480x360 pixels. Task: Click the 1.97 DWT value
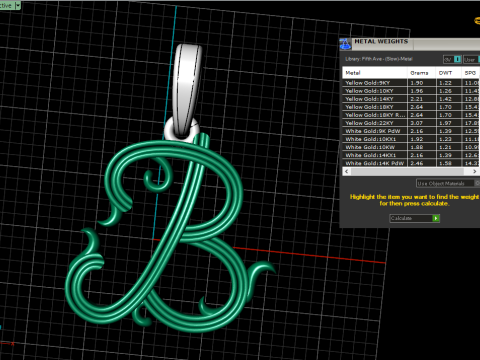tap(445, 123)
